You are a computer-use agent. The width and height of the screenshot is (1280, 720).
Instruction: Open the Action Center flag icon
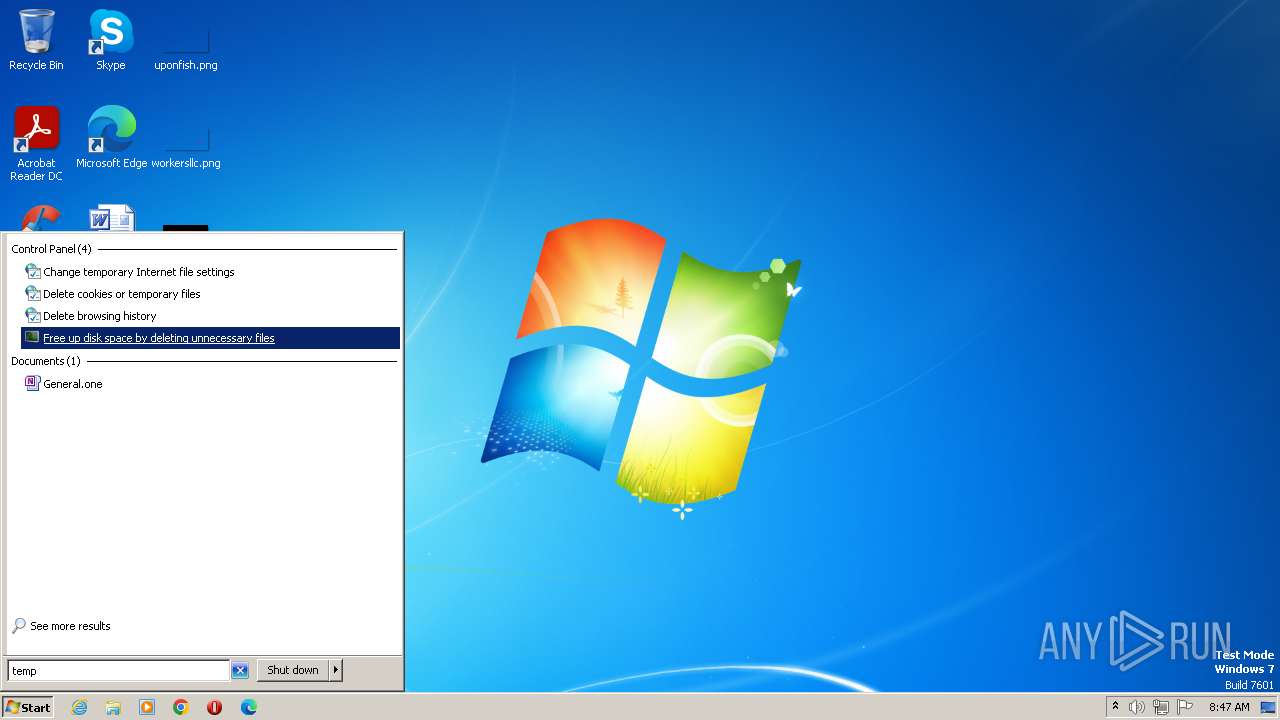tap(1185, 707)
